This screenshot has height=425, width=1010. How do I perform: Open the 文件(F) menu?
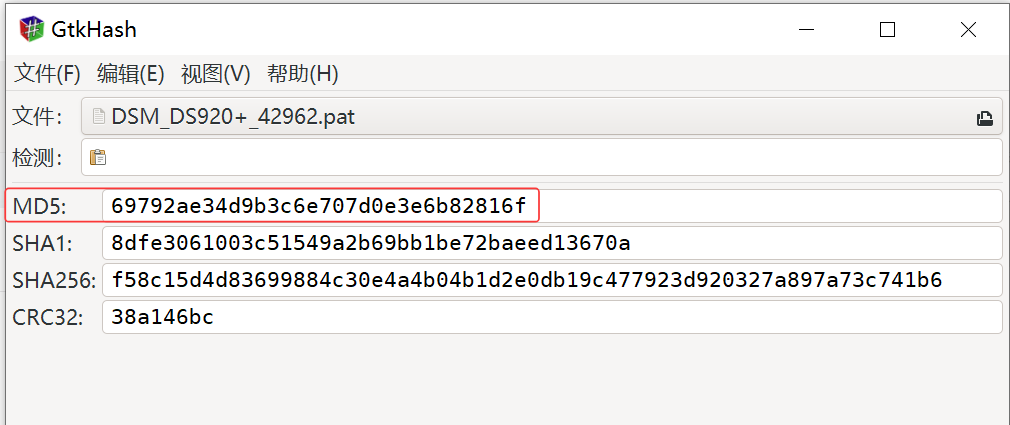pyautogui.click(x=47, y=74)
